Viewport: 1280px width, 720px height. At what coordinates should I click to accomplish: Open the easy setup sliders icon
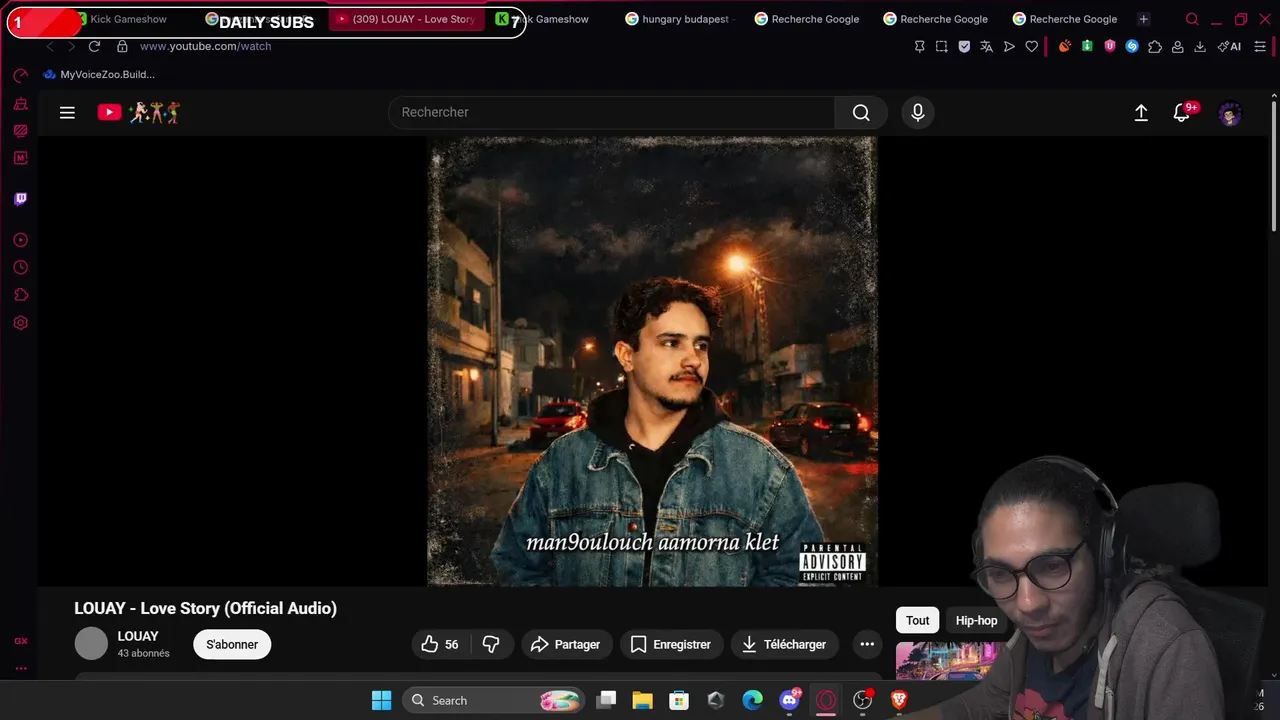tap(1261, 46)
